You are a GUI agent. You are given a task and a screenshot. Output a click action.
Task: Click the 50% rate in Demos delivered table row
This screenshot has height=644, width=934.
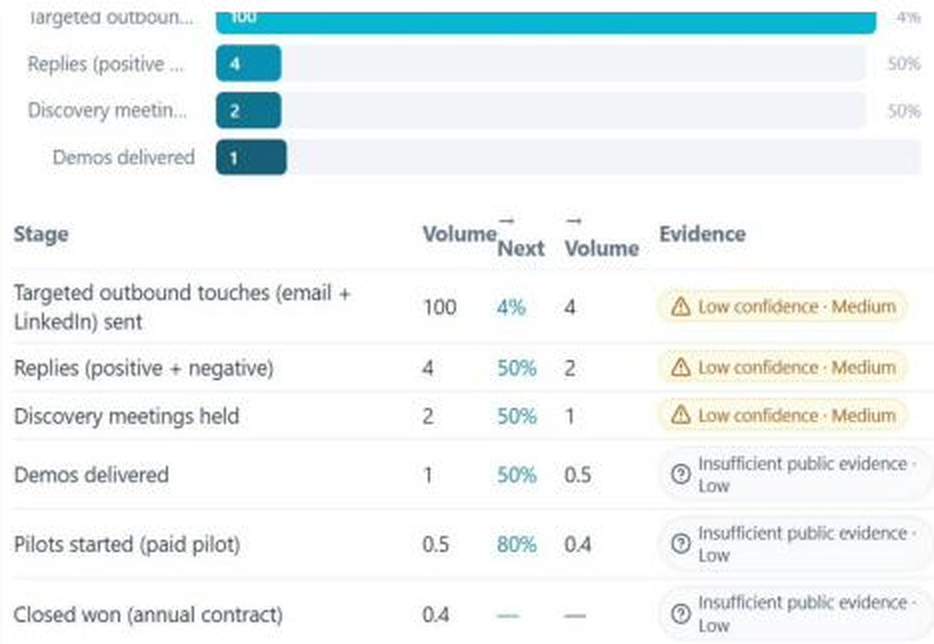coord(516,475)
